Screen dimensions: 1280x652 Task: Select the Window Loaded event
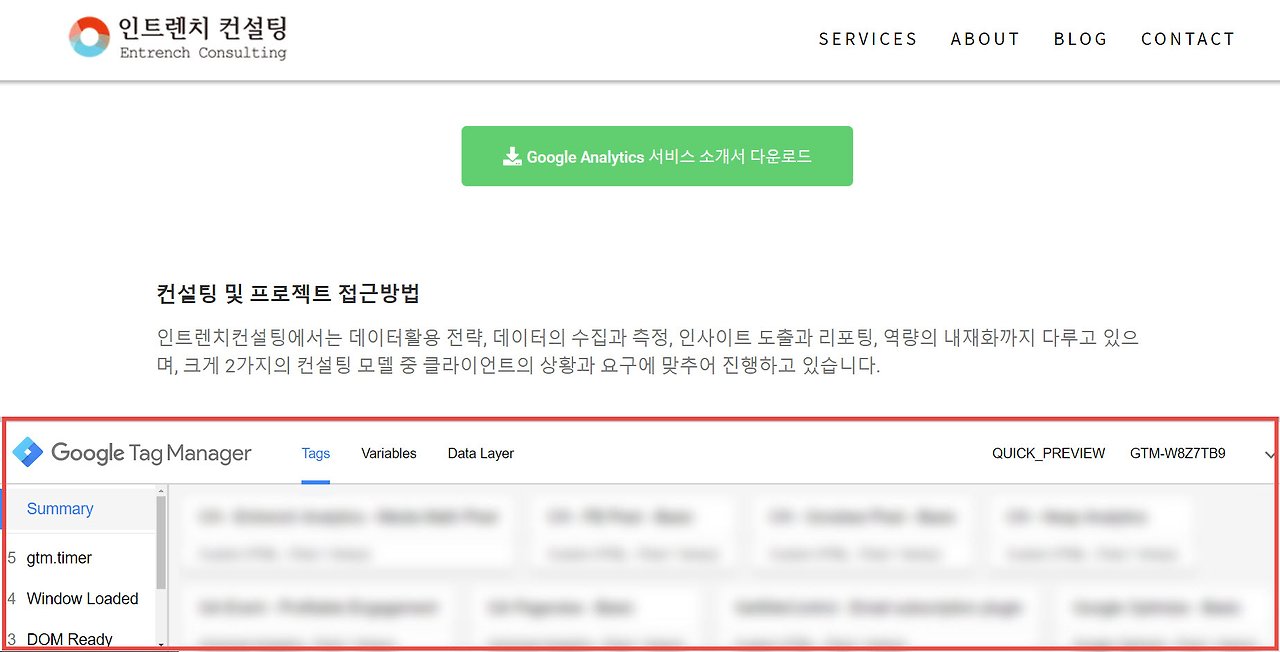(x=80, y=598)
